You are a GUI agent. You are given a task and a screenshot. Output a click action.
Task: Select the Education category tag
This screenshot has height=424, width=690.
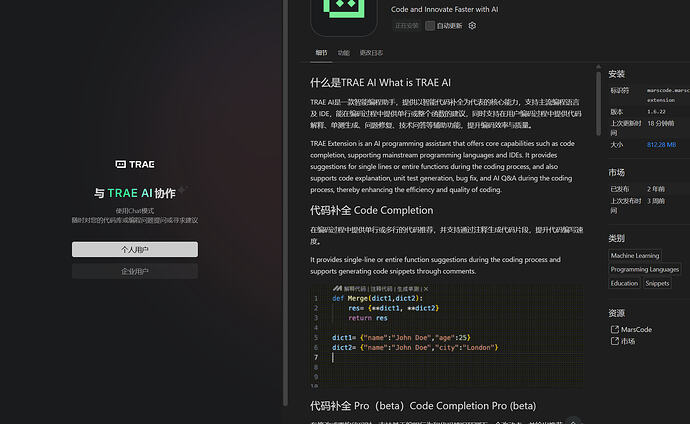click(x=624, y=283)
